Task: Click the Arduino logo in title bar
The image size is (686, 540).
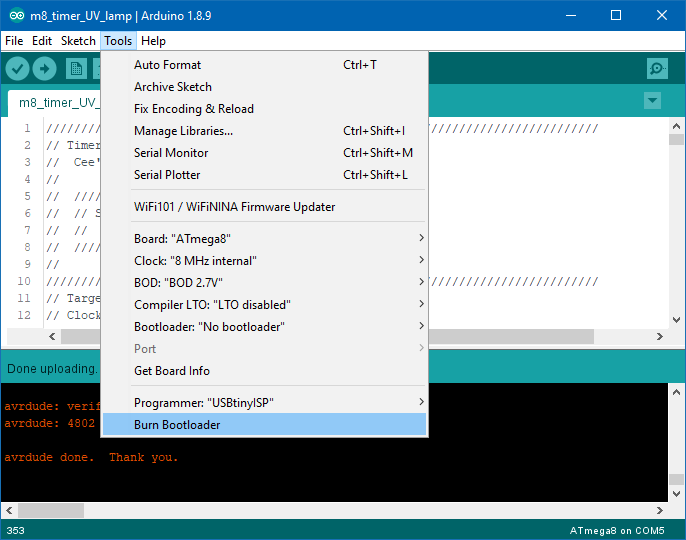Action: (17, 16)
